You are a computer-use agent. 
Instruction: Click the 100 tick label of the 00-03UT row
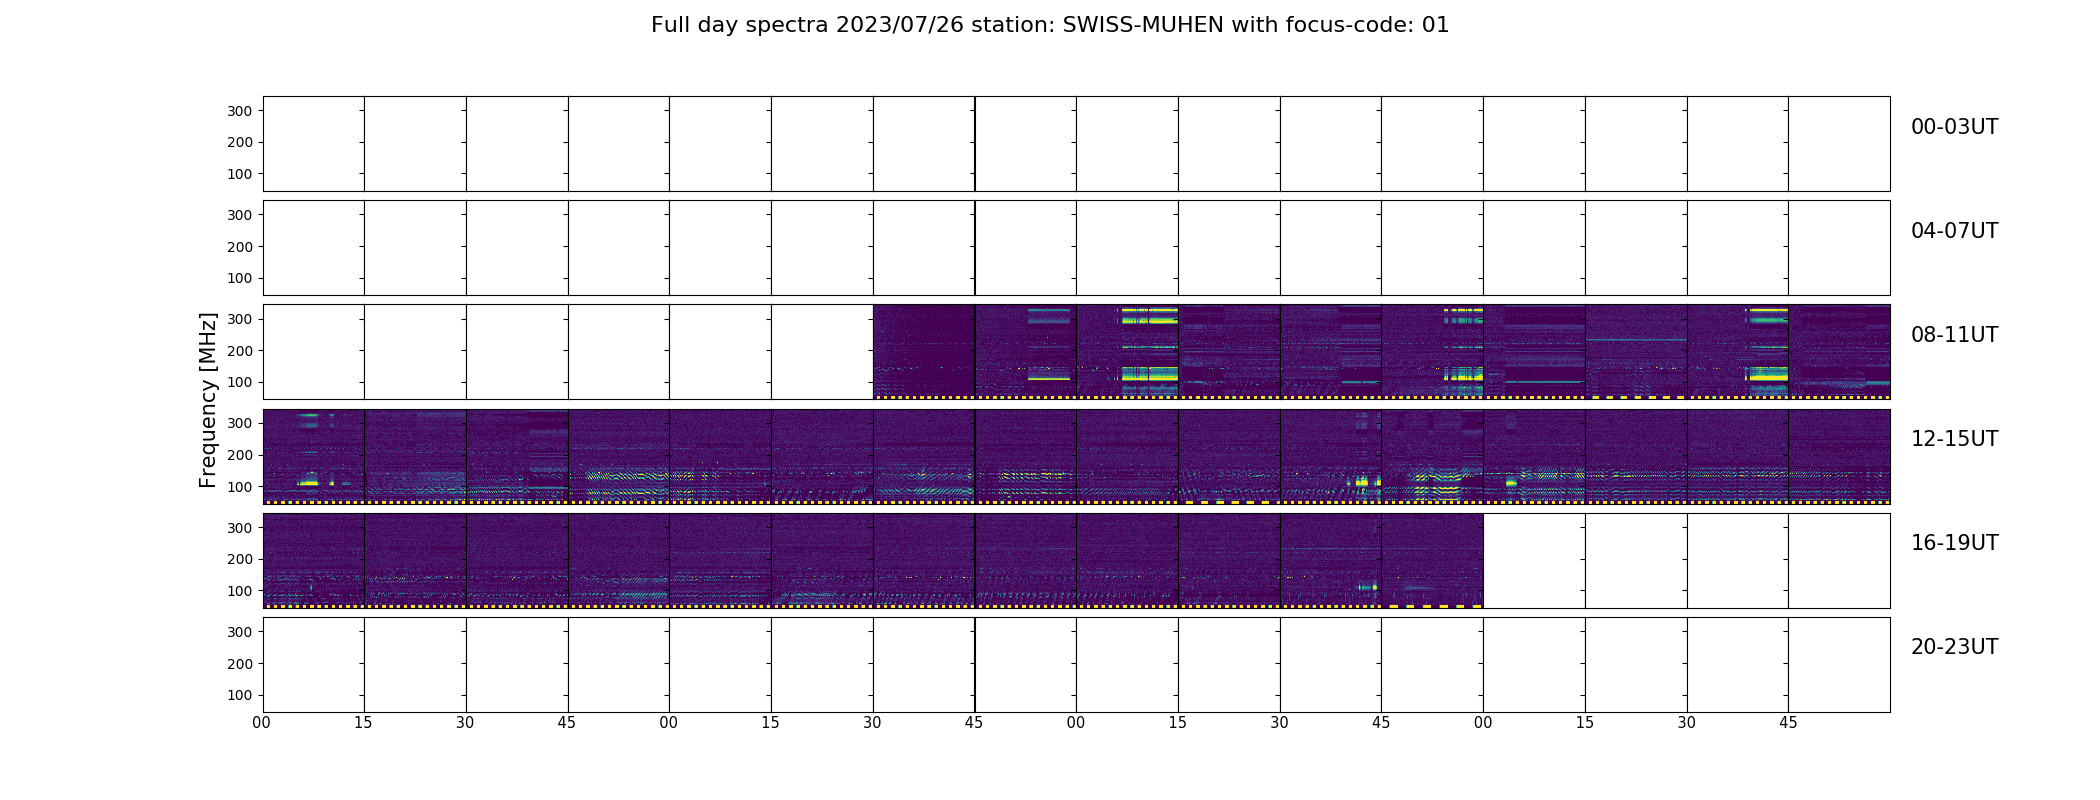pos(240,175)
